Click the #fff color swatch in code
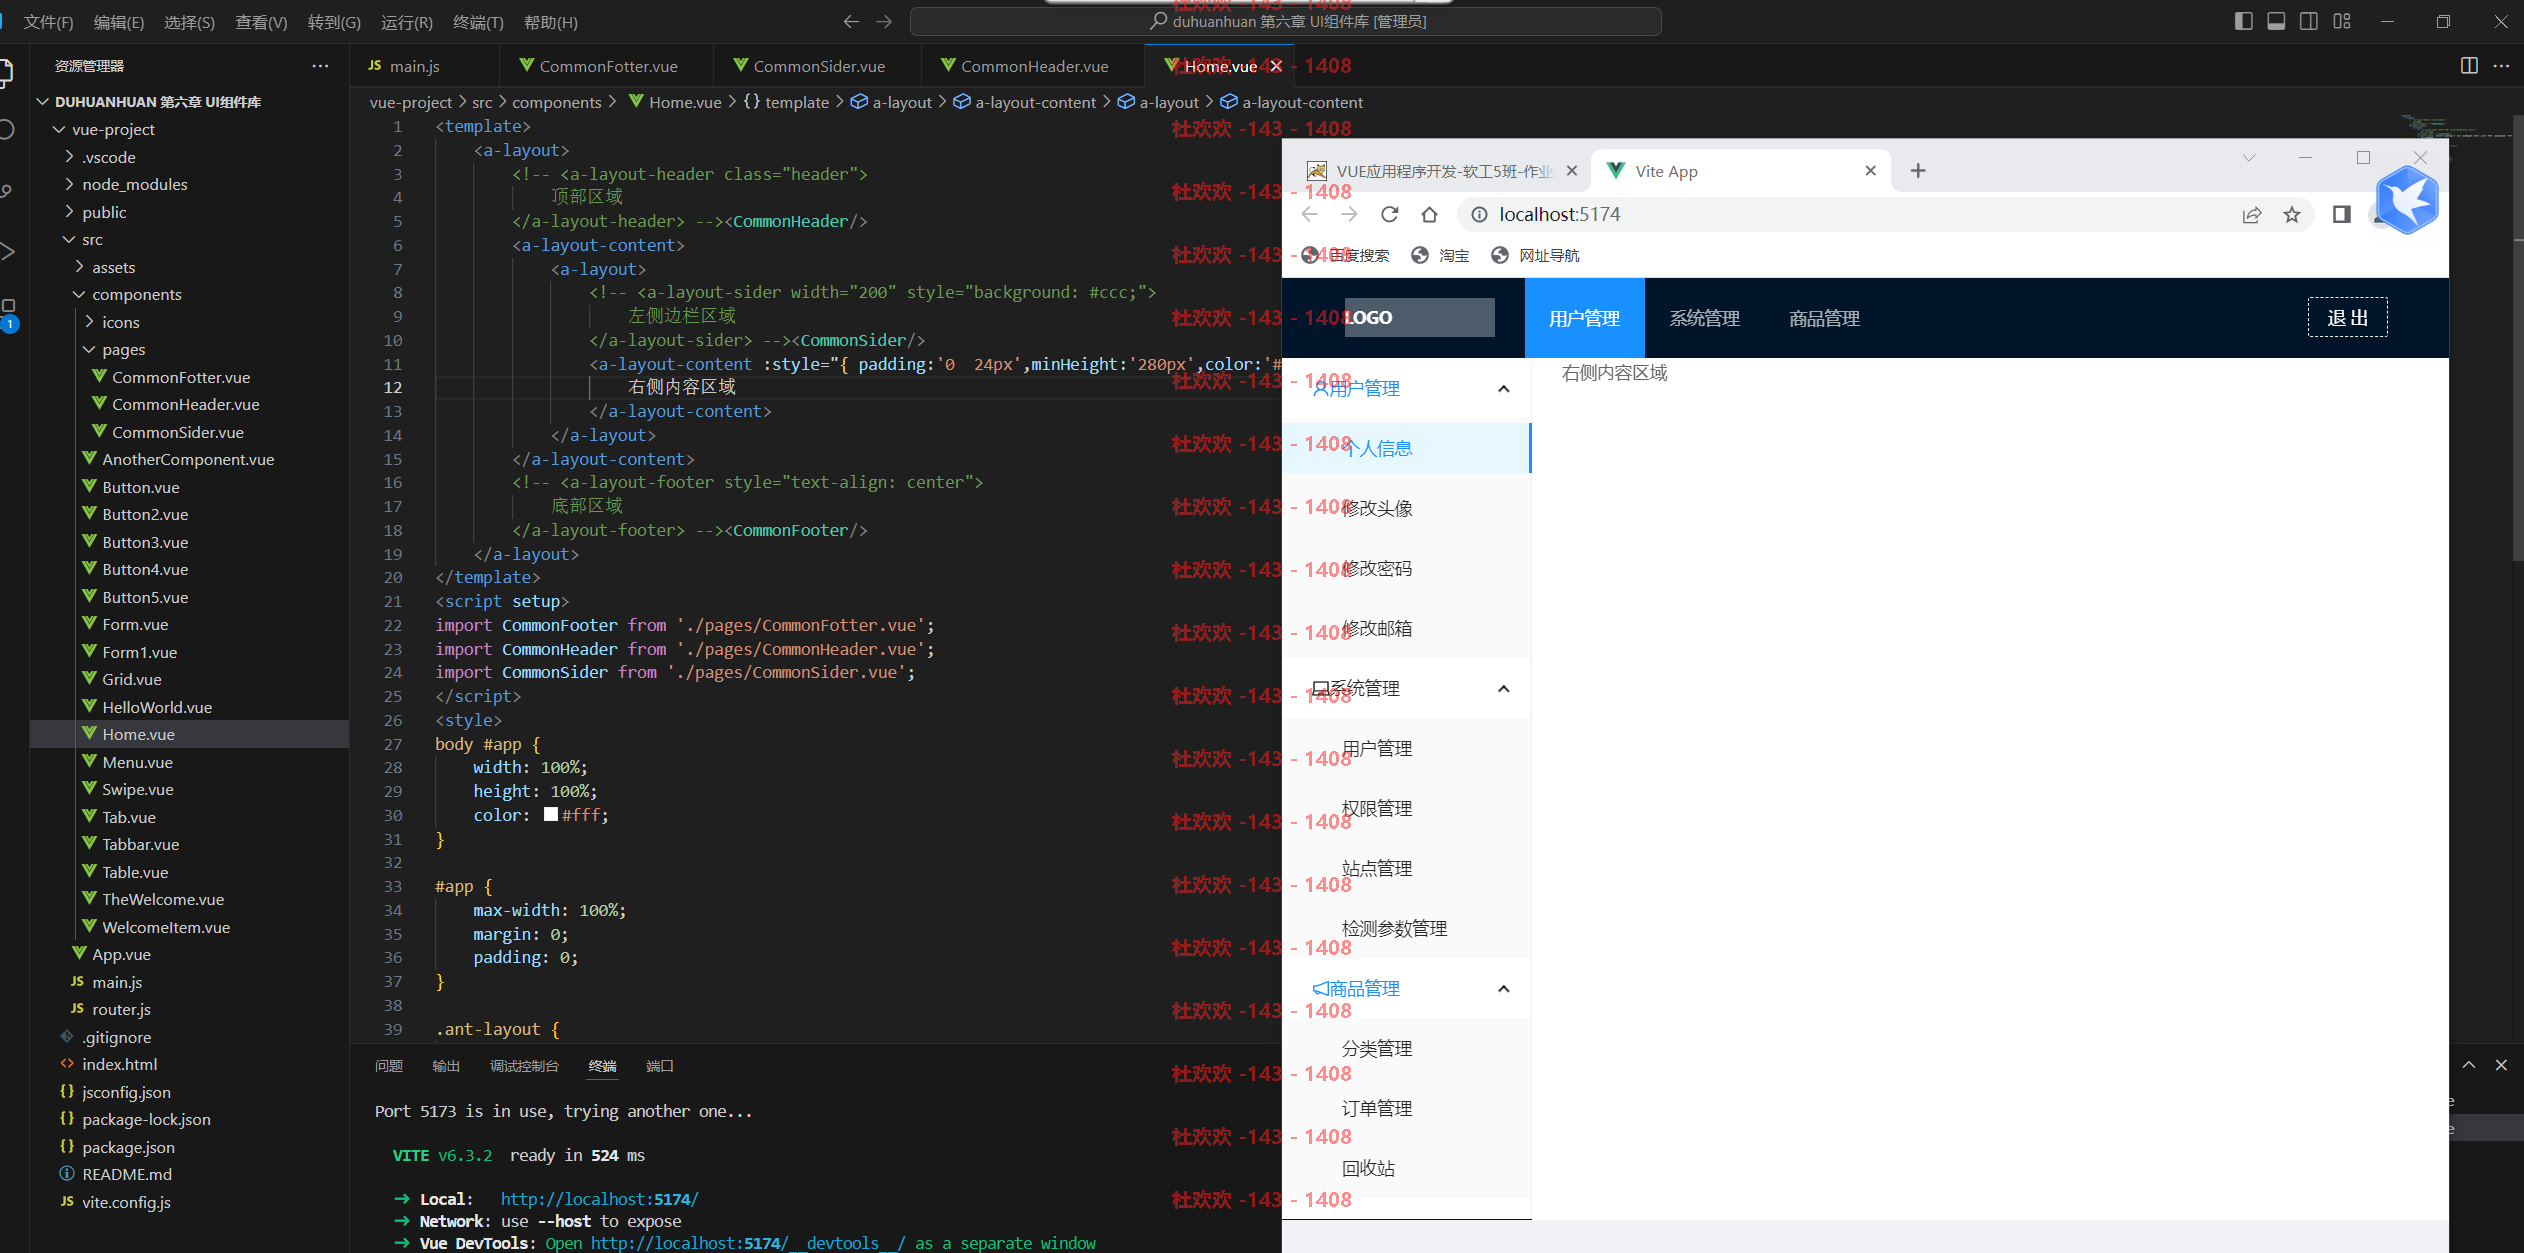 tap(550, 815)
